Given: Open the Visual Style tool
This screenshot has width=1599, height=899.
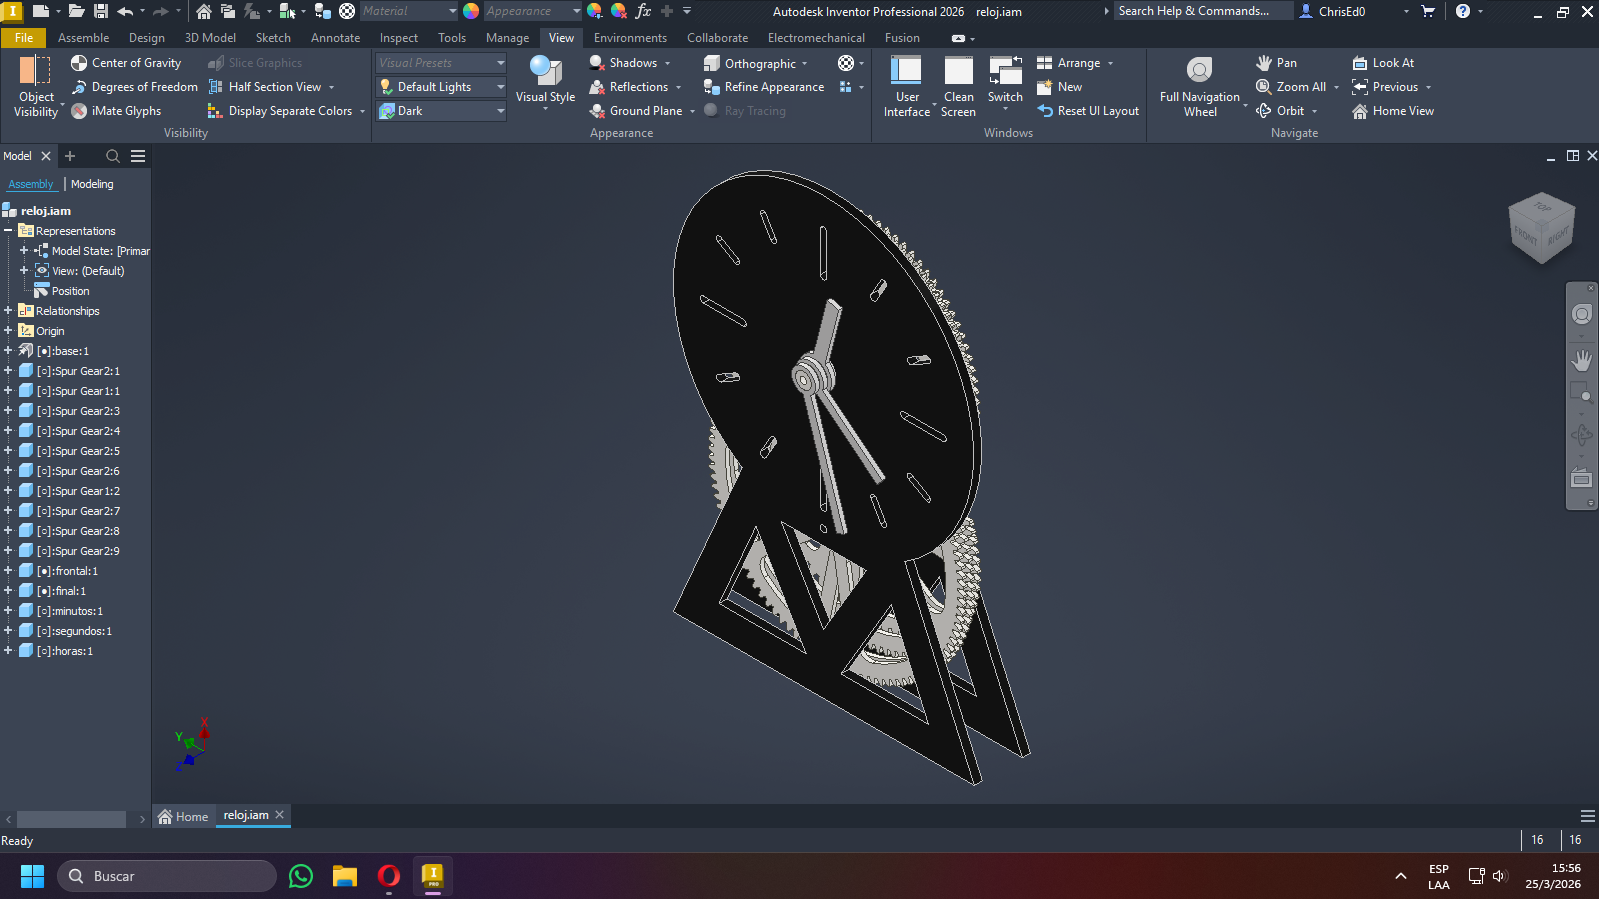Looking at the screenshot, I should 545,80.
